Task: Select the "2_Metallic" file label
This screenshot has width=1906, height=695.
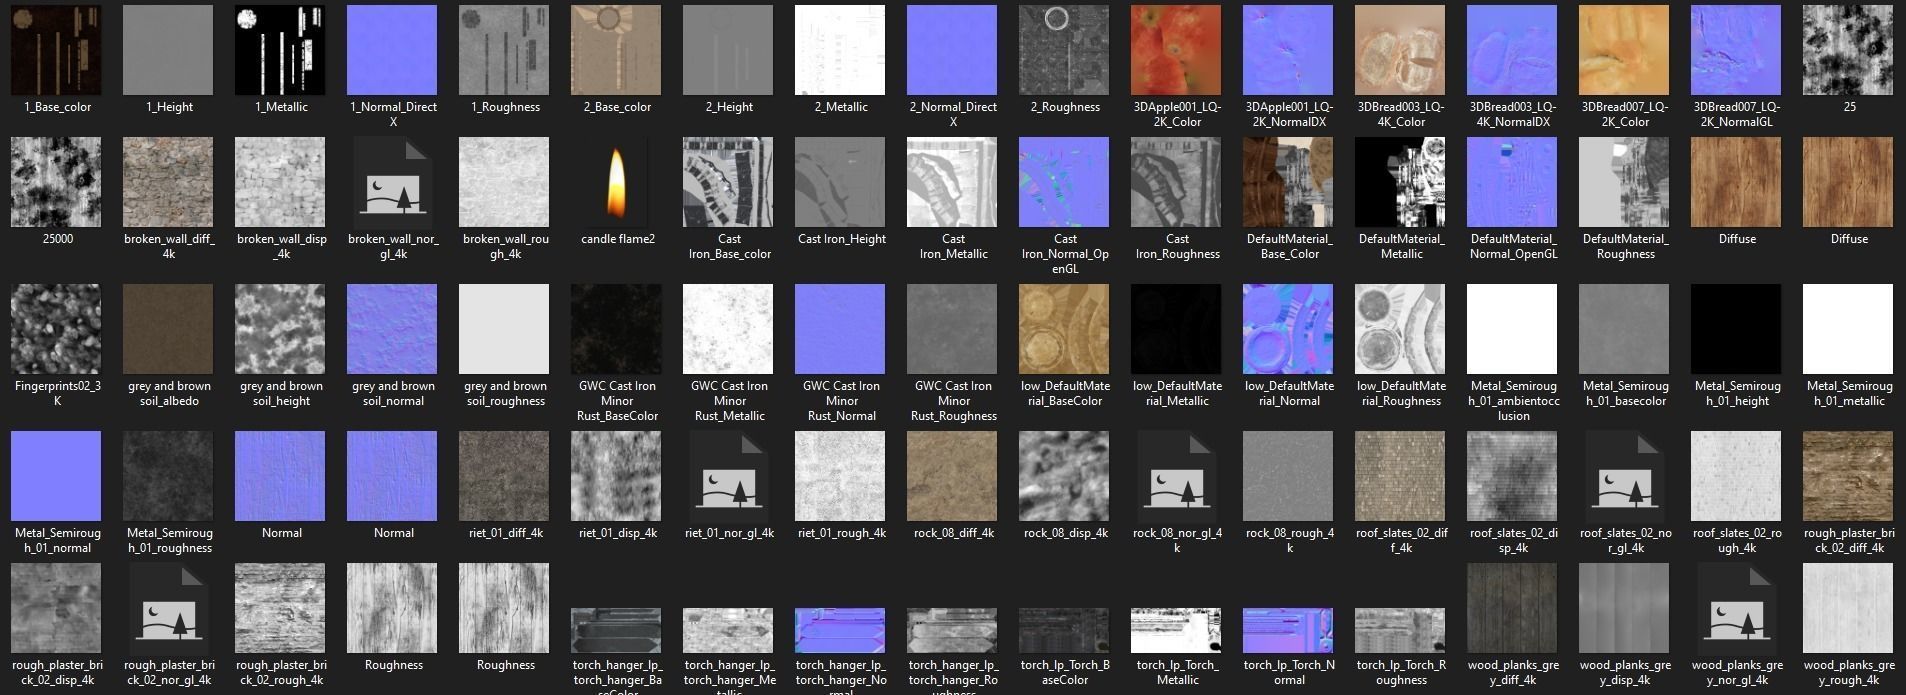Action: pos(841,107)
